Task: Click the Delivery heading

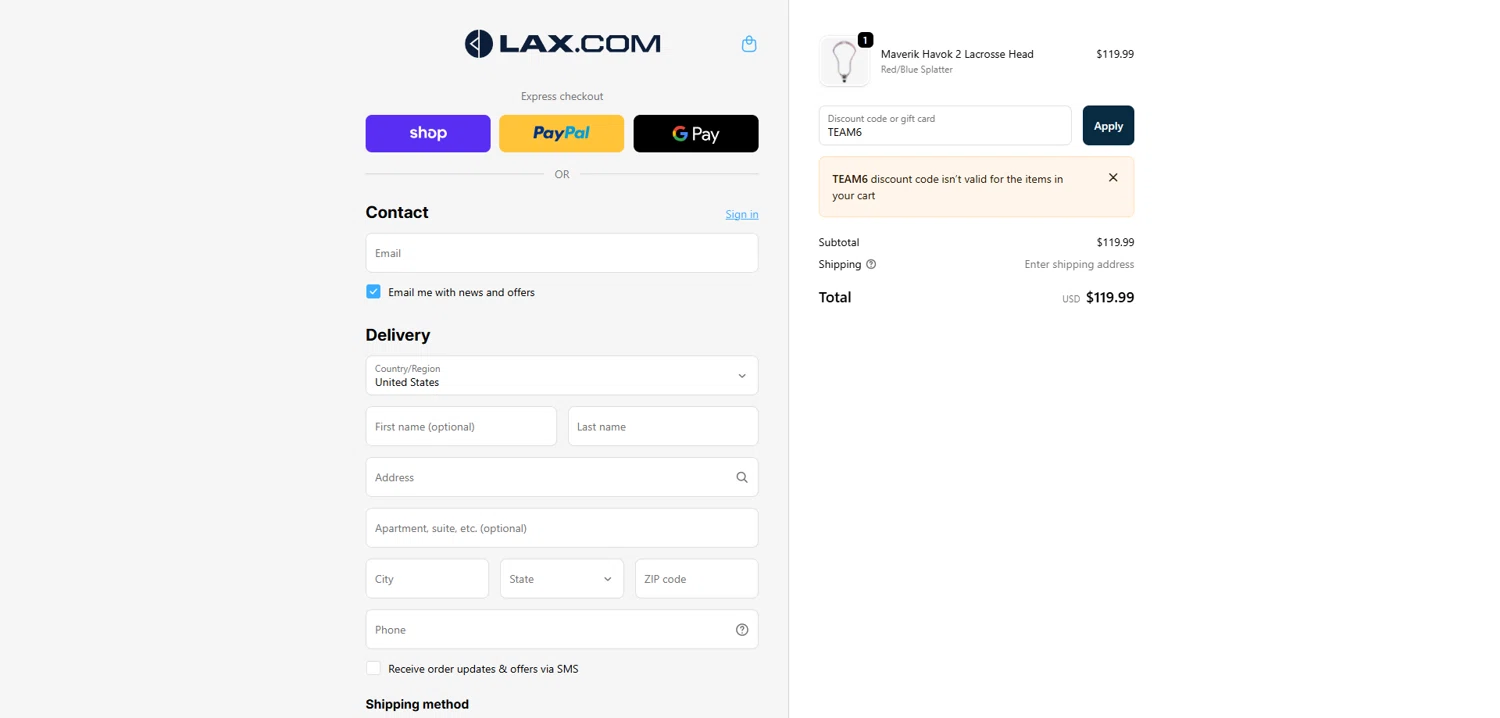Action: click(398, 335)
